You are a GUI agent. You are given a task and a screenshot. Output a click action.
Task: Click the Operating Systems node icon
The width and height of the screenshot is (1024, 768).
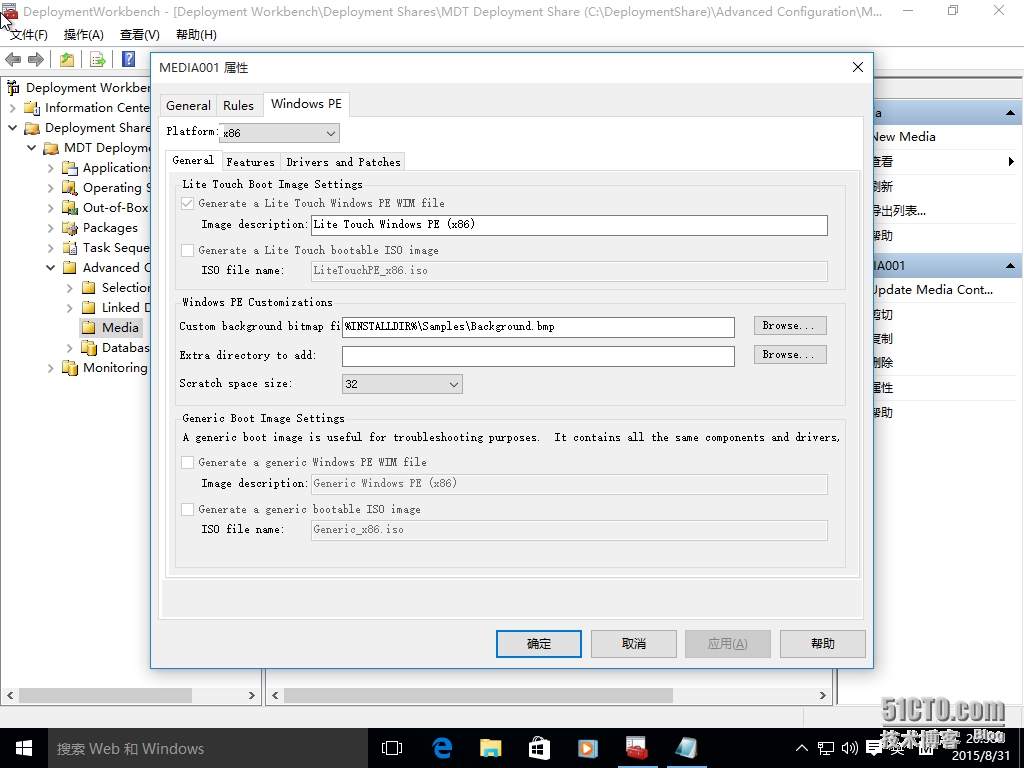coord(70,188)
